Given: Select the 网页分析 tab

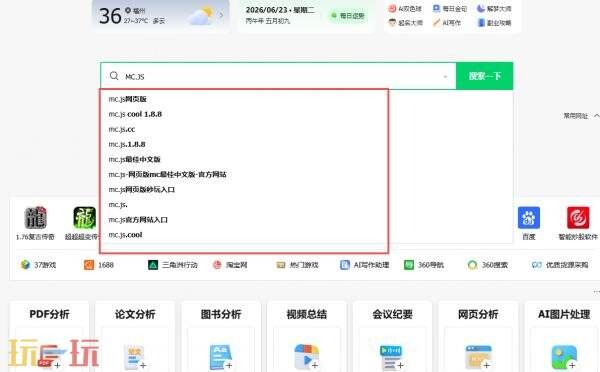Looking at the screenshot, I should click(478, 314).
